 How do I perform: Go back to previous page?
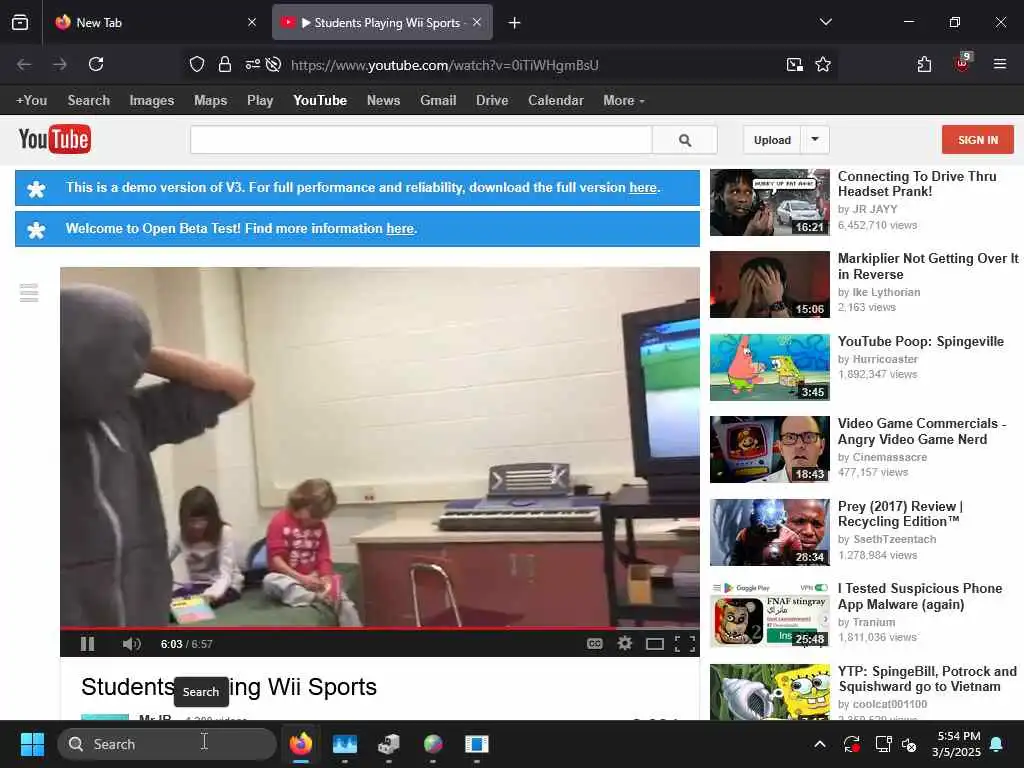tap(24, 64)
